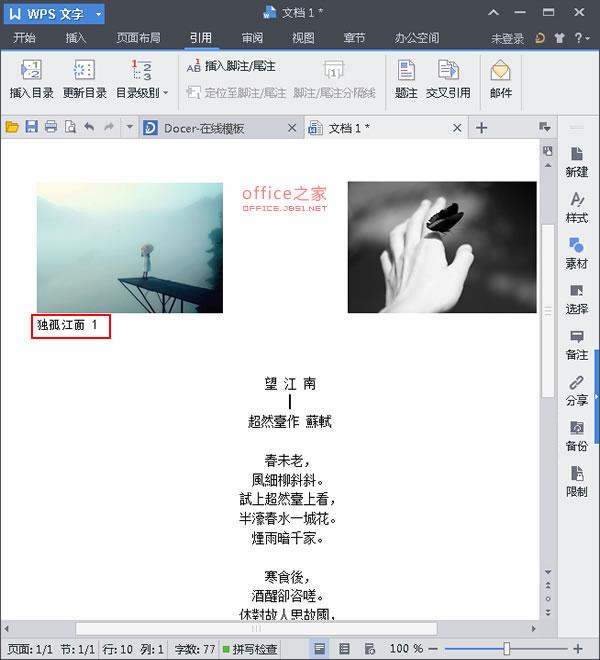Click the 独孤江面 1 caption text
Viewport: 600px width, 660px height.
(67, 325)
